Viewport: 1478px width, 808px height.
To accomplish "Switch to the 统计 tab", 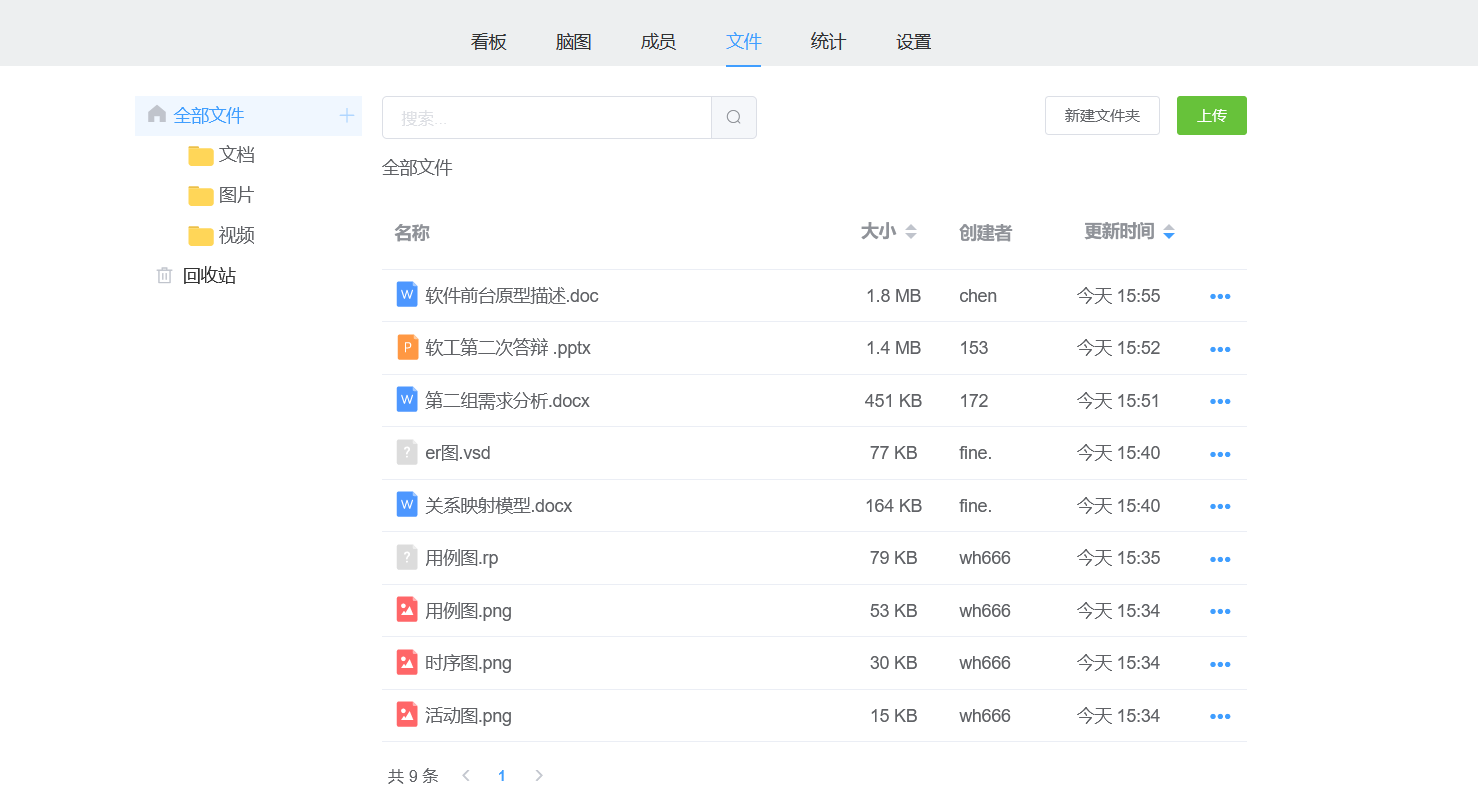I will click(828, 42).
